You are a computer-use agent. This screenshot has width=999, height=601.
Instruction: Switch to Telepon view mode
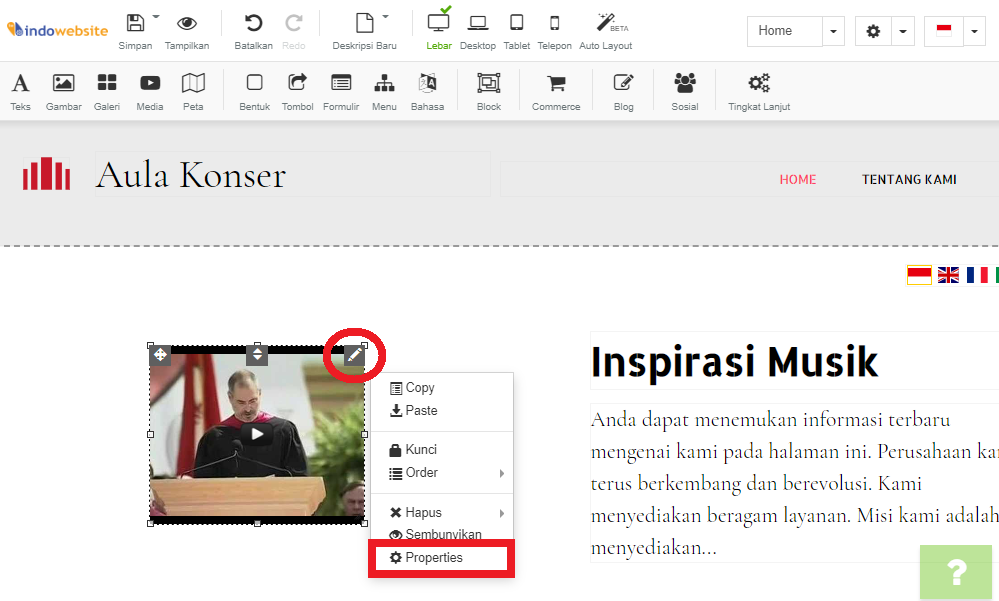click(x=554, y=23)
